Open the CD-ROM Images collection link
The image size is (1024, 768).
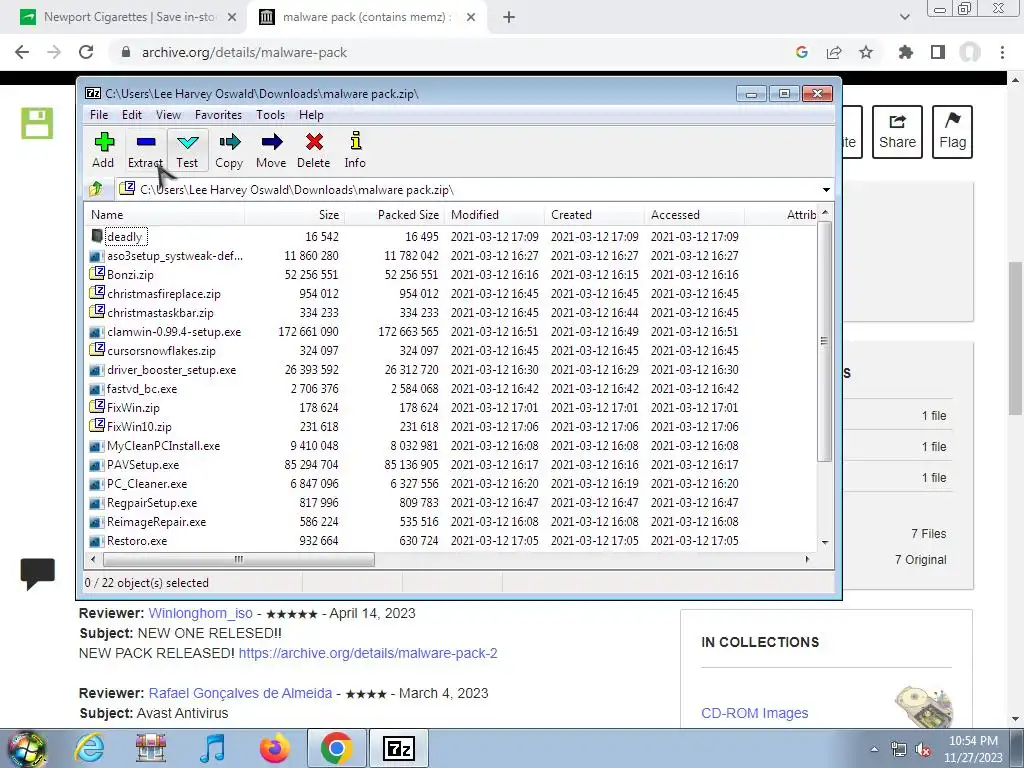pyautogui.click(x=754, y=713)
